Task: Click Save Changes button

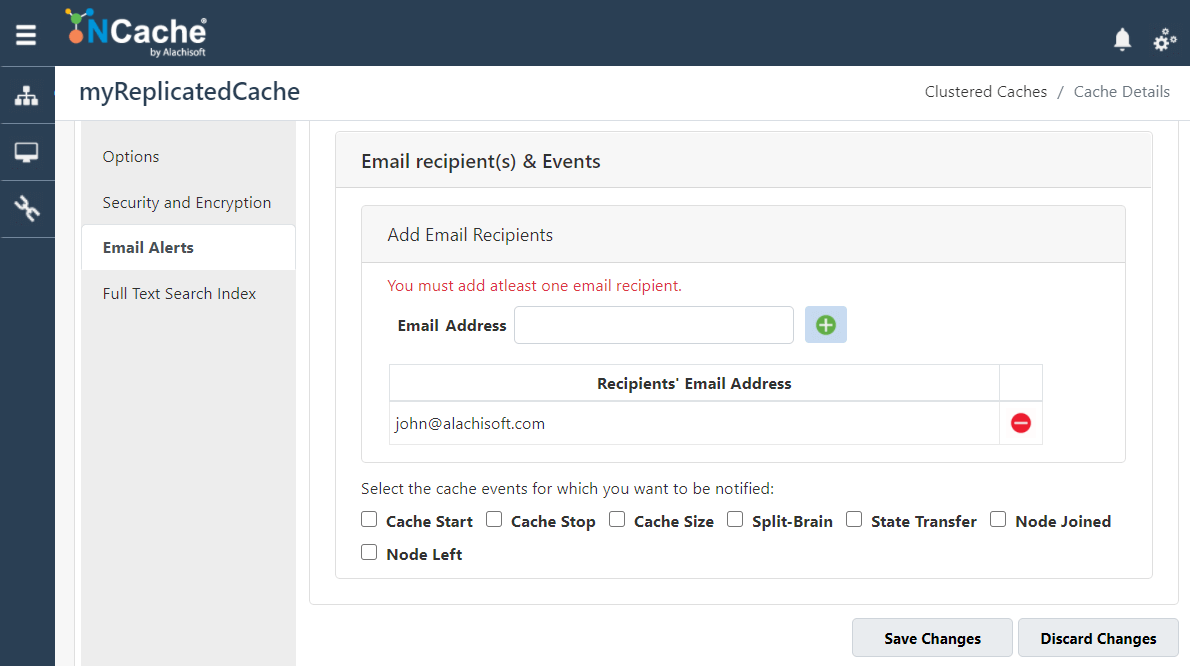Action: tap(932, 638)
